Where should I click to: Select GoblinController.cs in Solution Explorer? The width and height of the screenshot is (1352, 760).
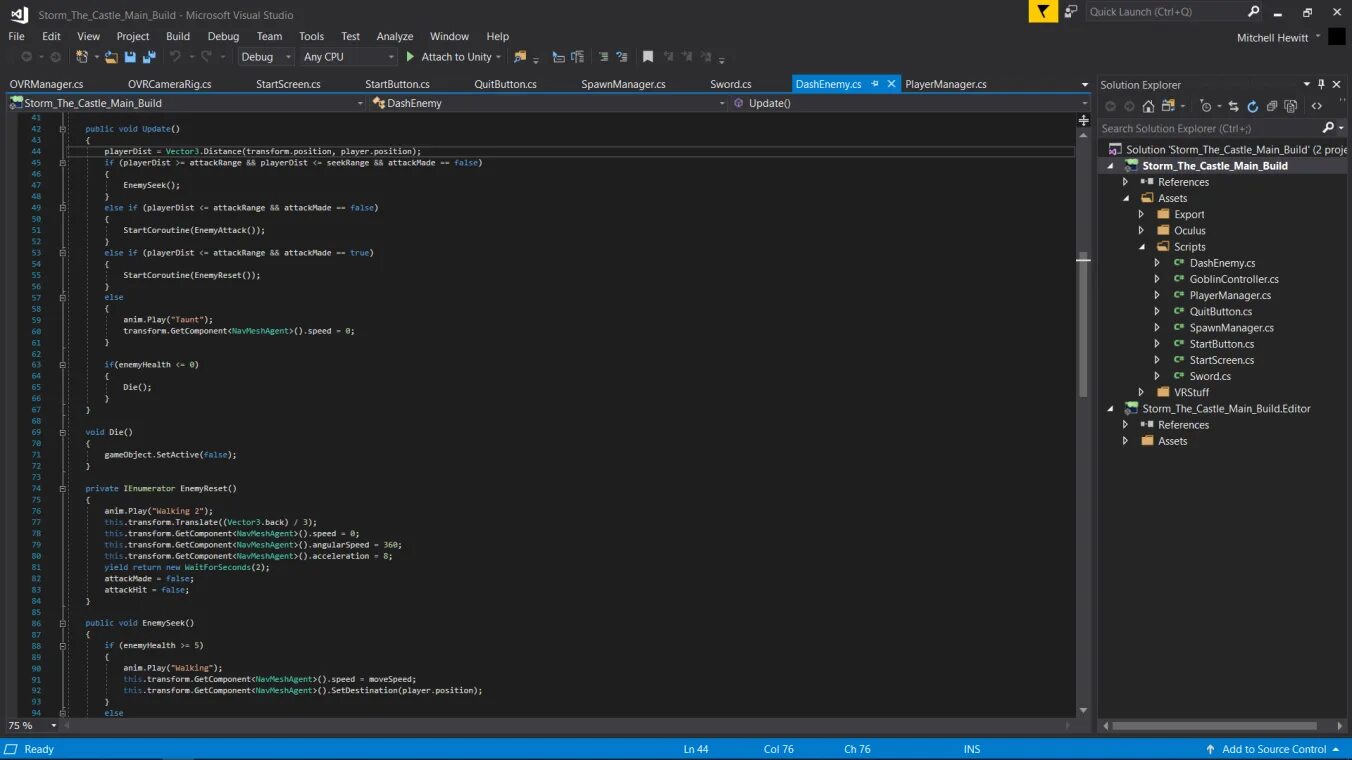pyautogui.click(x=1234, y=279)
